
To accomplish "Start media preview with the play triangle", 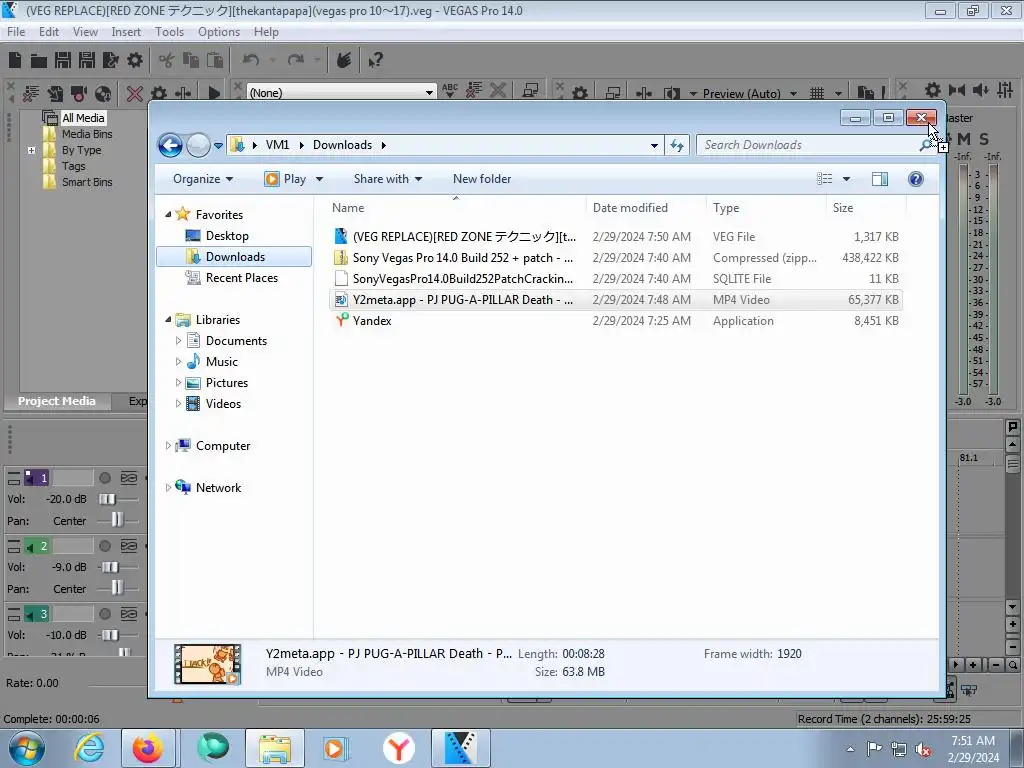I will (x=214, y=93).
